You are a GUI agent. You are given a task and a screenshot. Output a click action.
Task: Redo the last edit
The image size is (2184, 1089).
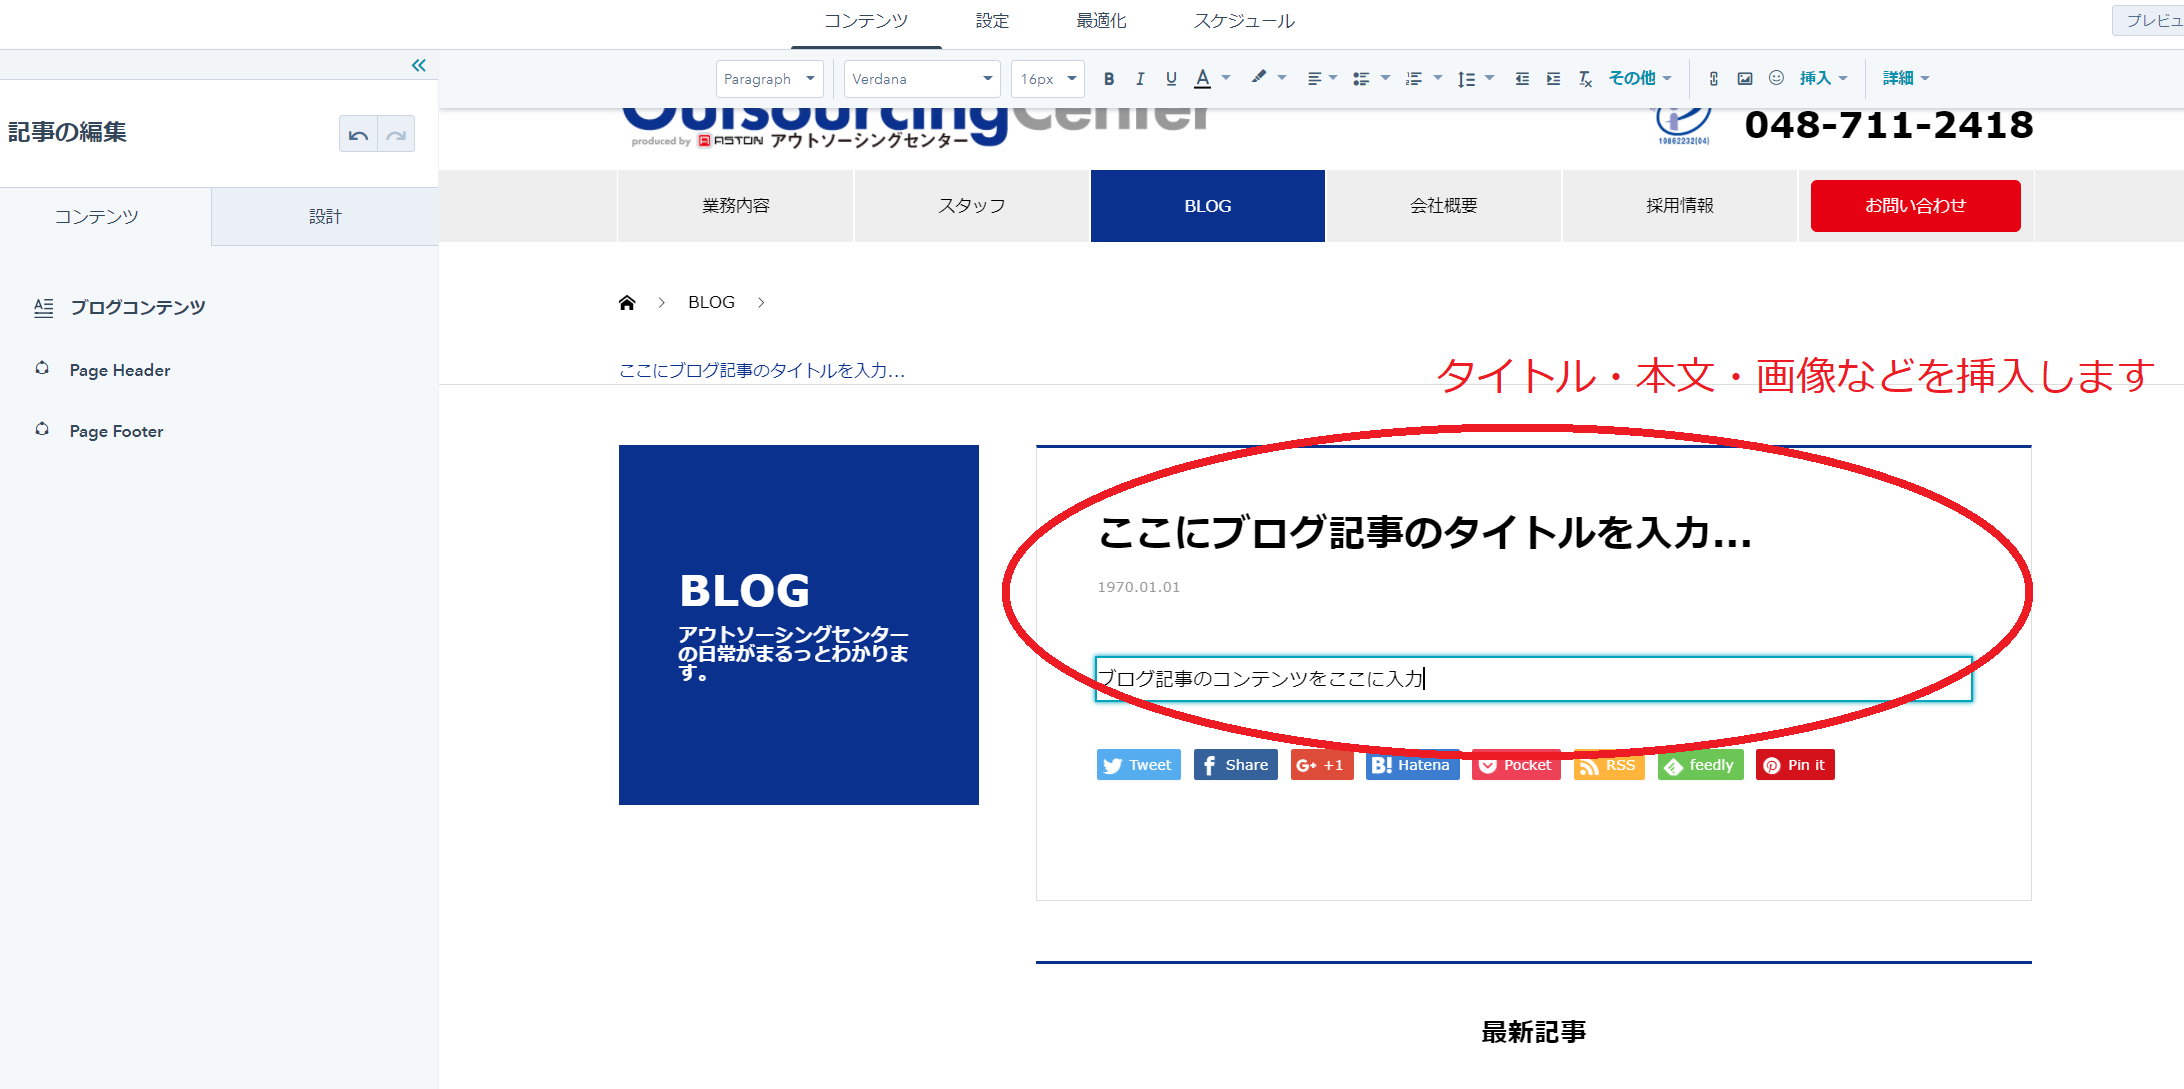point(396,134)
